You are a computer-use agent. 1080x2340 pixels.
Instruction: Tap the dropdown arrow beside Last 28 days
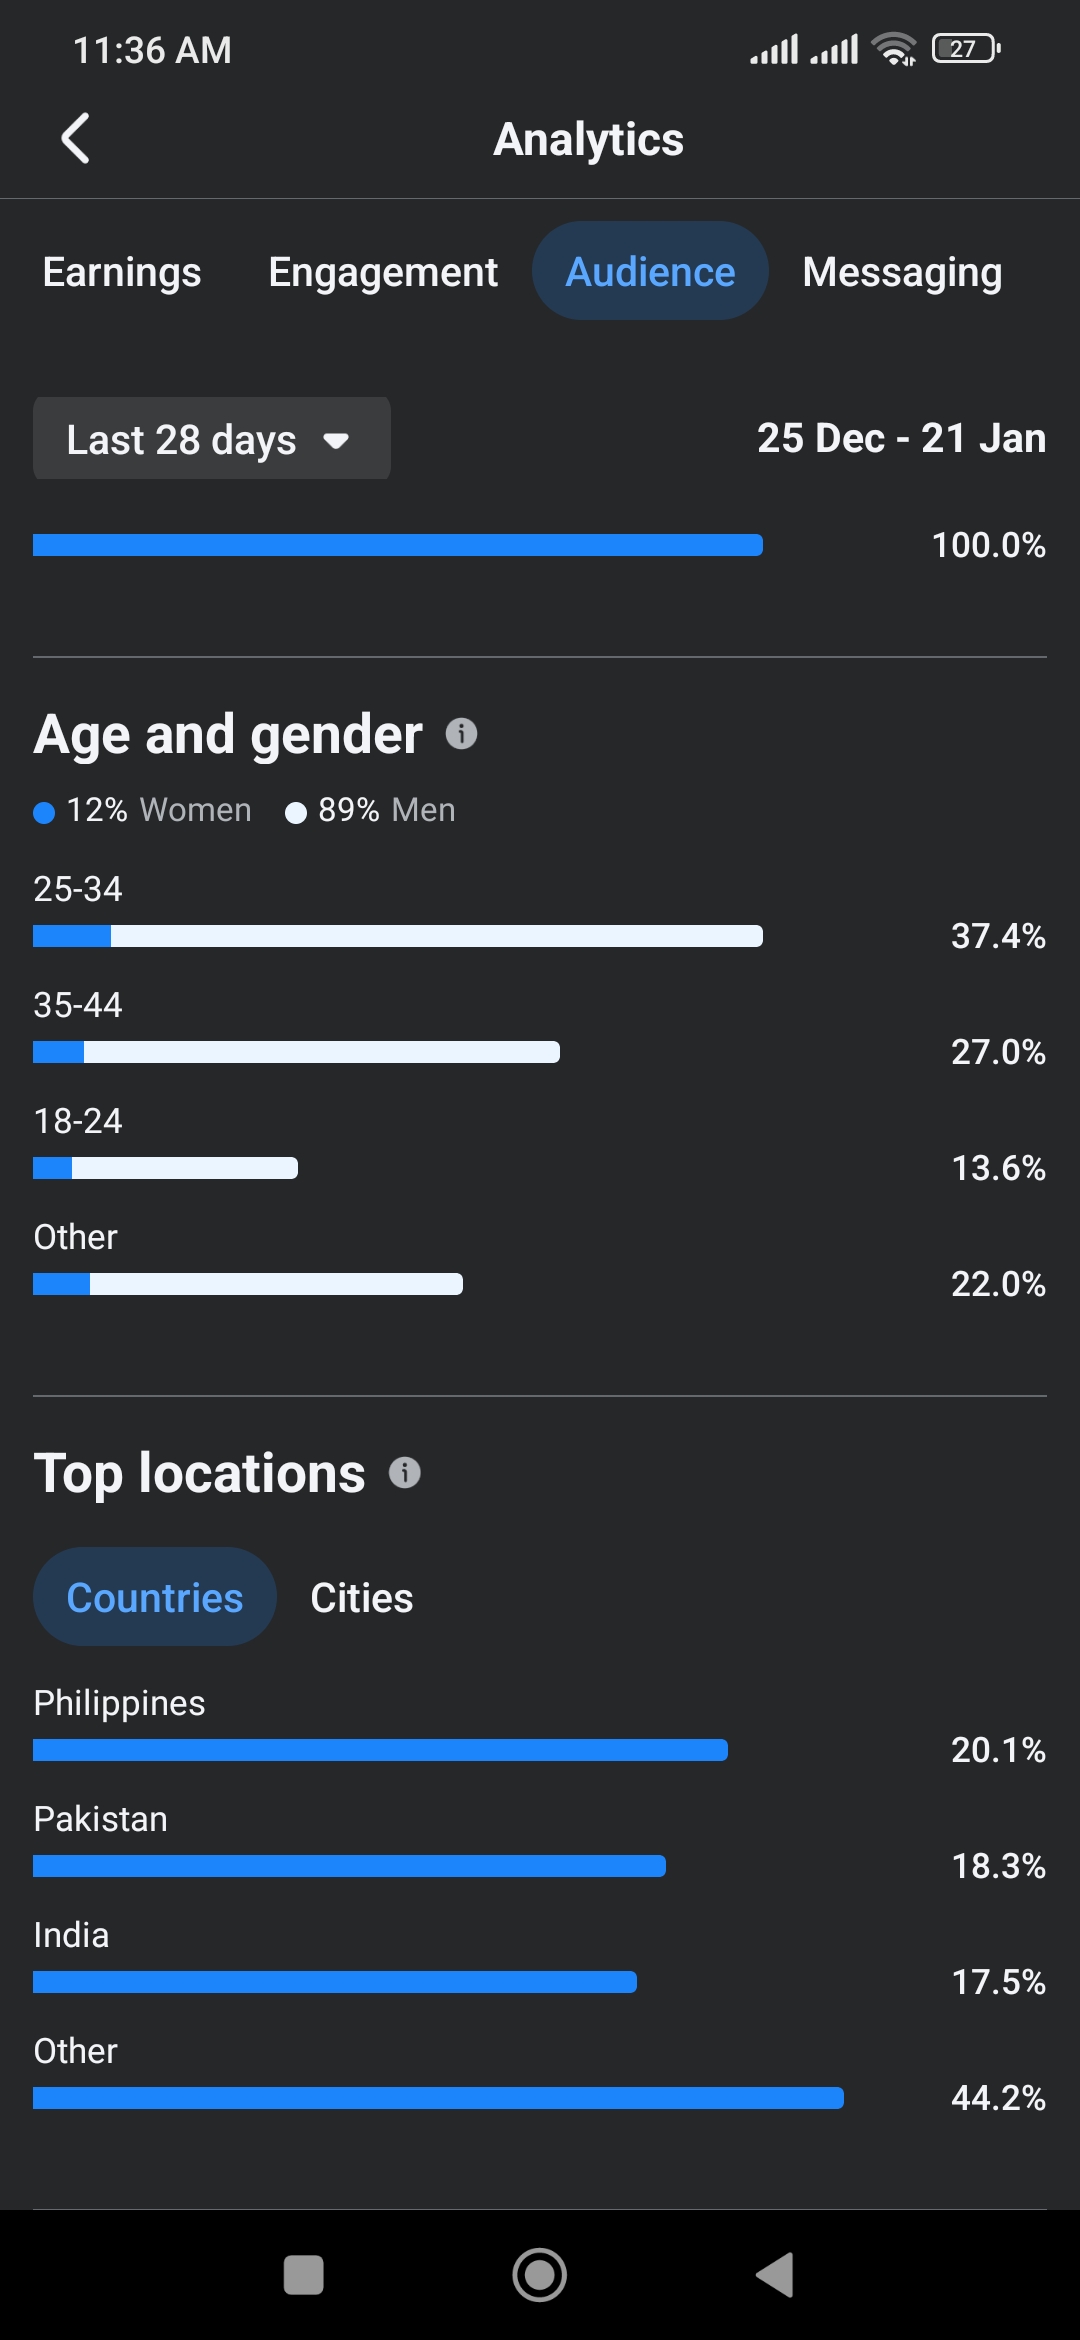(x=337, y=440)
